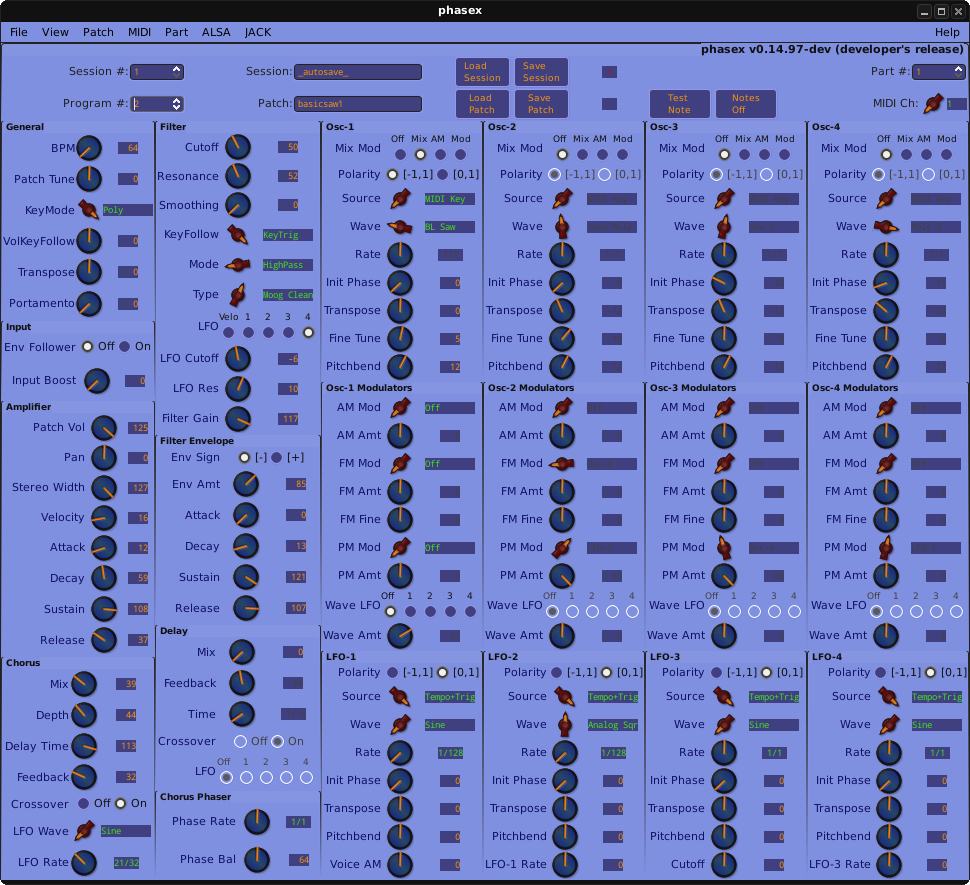
Task: Click the Osc-4 Wave selector knob
Action: 886,227
